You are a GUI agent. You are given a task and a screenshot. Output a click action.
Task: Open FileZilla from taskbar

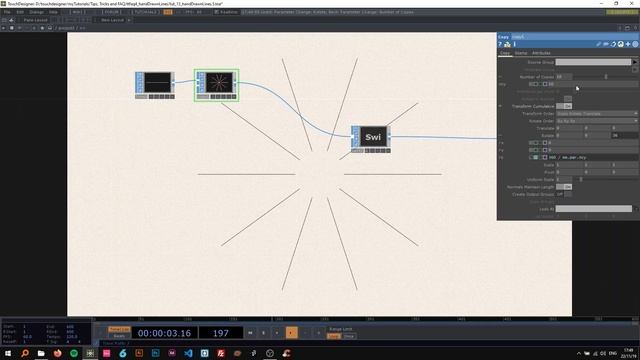point(221,353)
